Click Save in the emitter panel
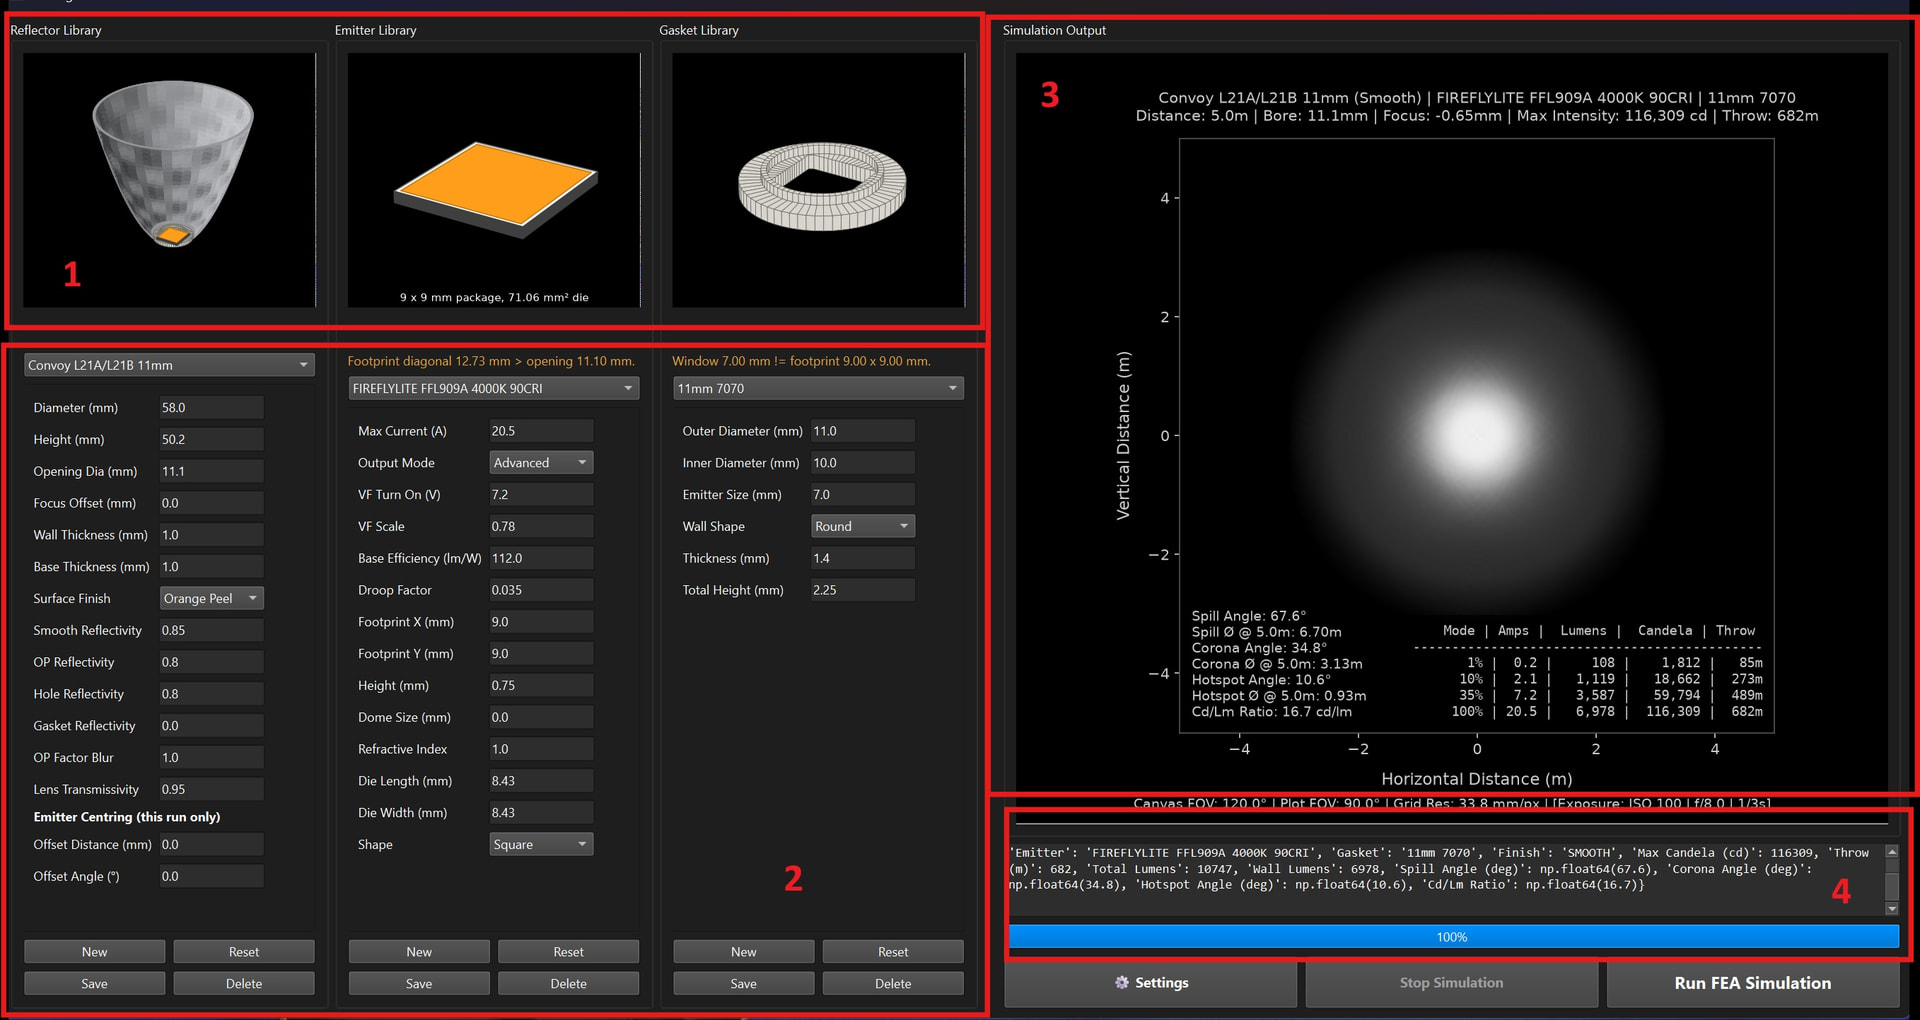Viewport: 1920px width, 1020px height. click(x=419, y=984)
